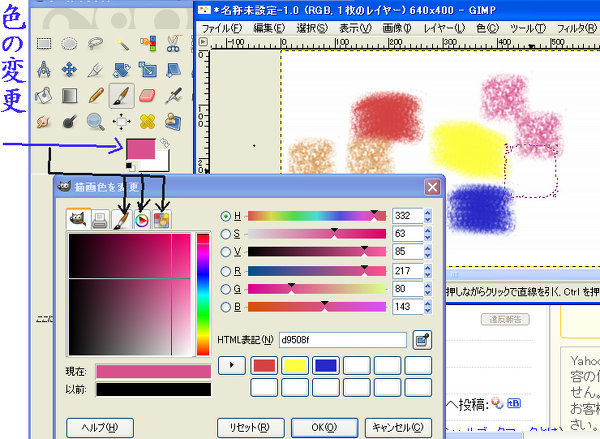Screen dimensions: 600x439
Task: Choose the yellow color history swatch
Action: tap(295, 366)
